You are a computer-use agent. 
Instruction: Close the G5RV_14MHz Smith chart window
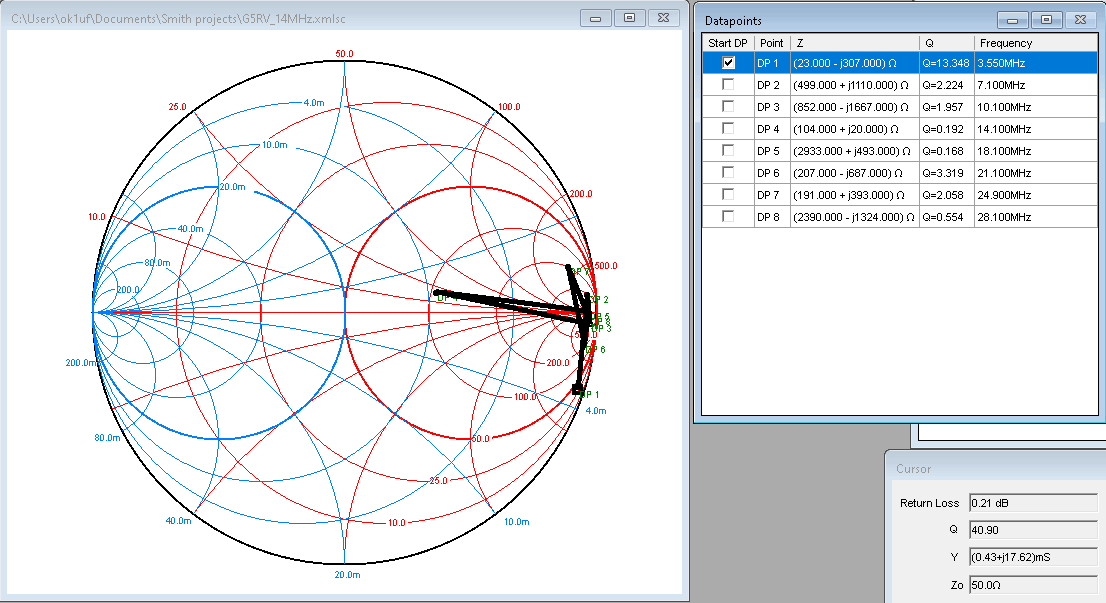[663, 18]
